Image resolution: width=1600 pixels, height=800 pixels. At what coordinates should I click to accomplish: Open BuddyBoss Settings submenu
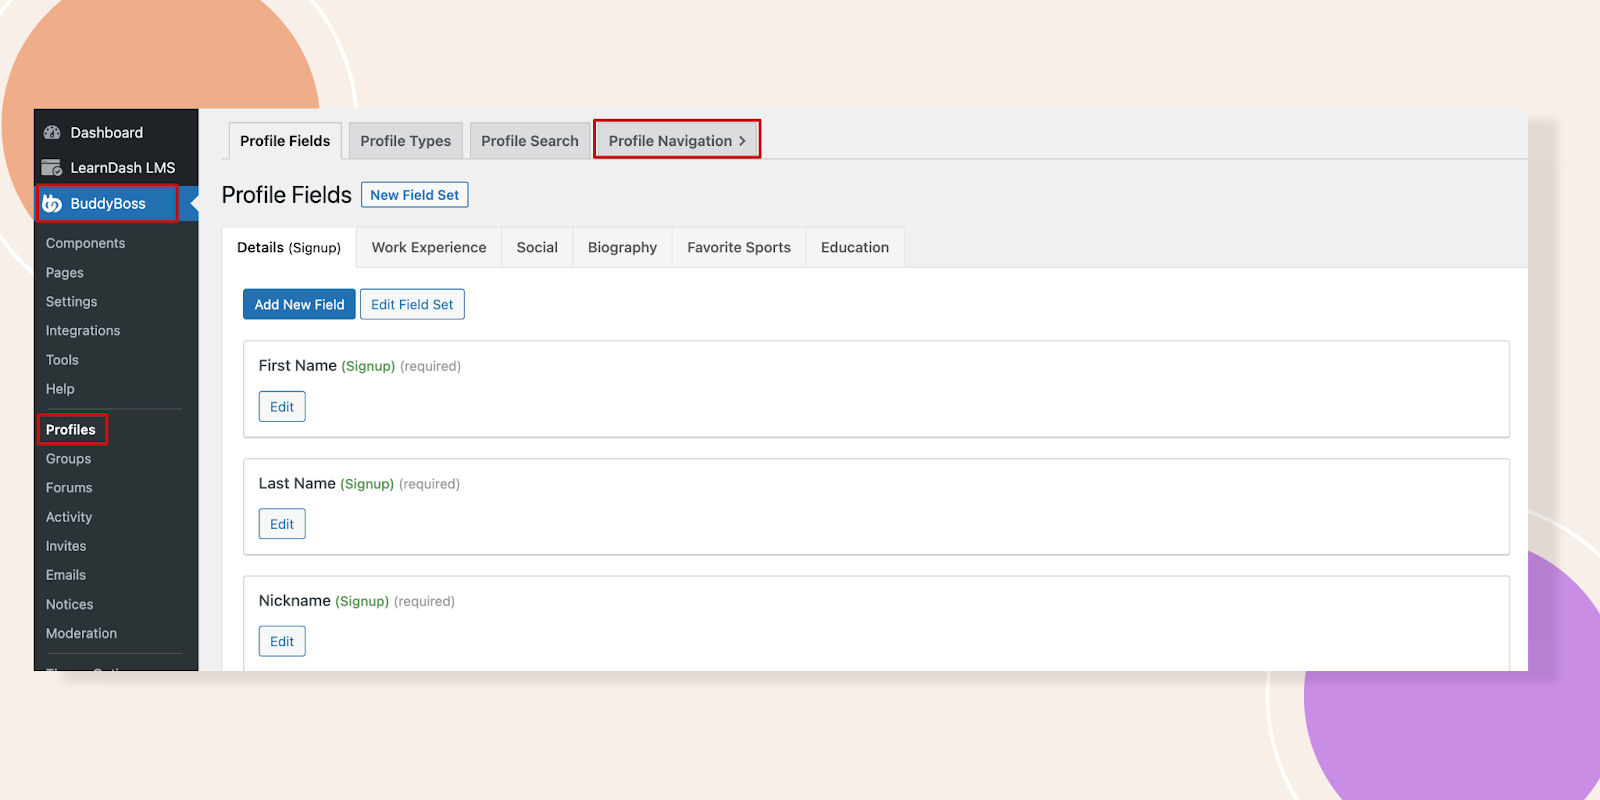[72, 301]
